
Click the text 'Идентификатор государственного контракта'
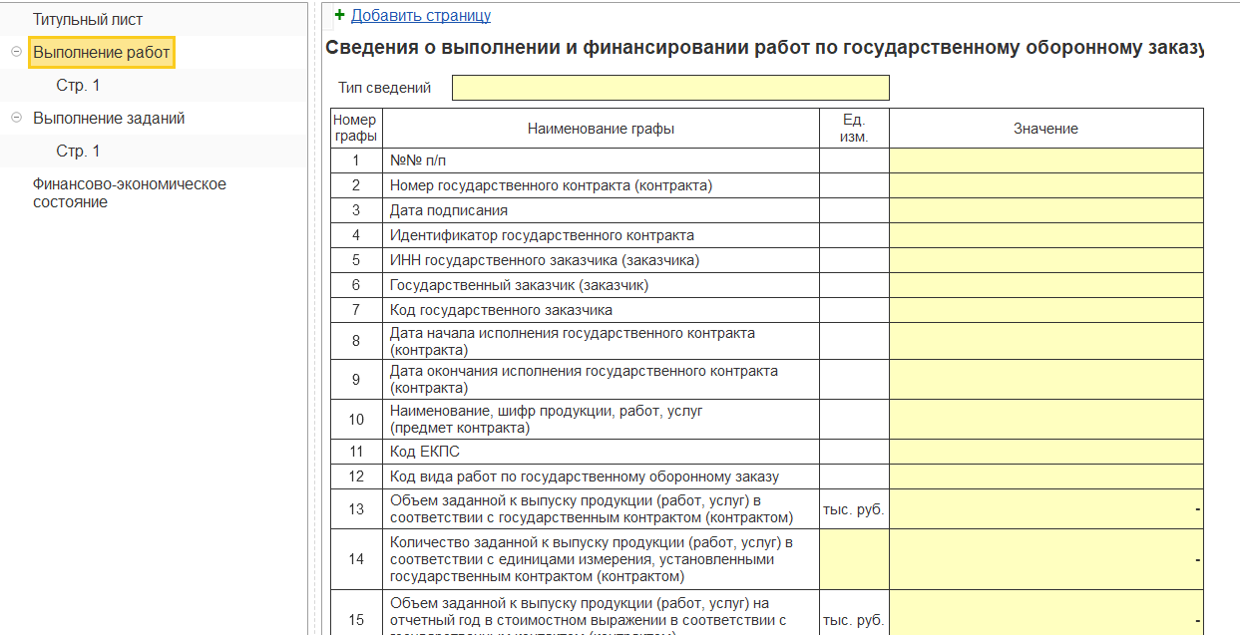pos(542,236)
